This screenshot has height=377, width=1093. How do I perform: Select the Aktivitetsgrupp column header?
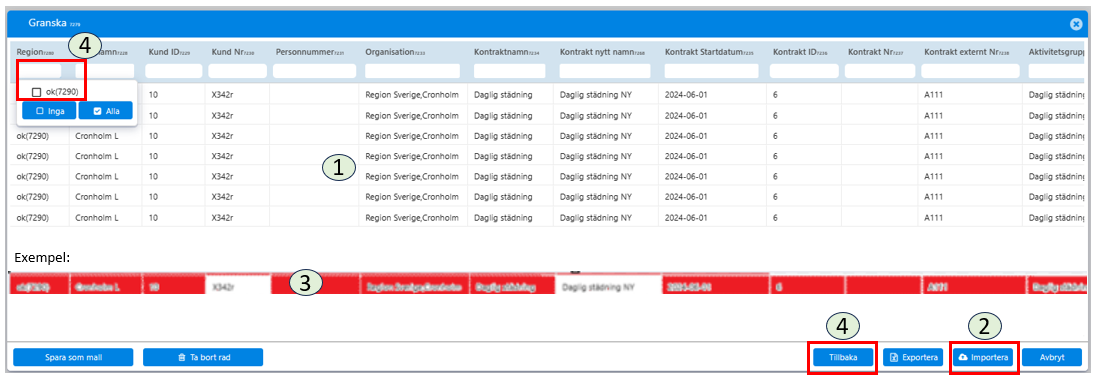(x=1057, y=52)
